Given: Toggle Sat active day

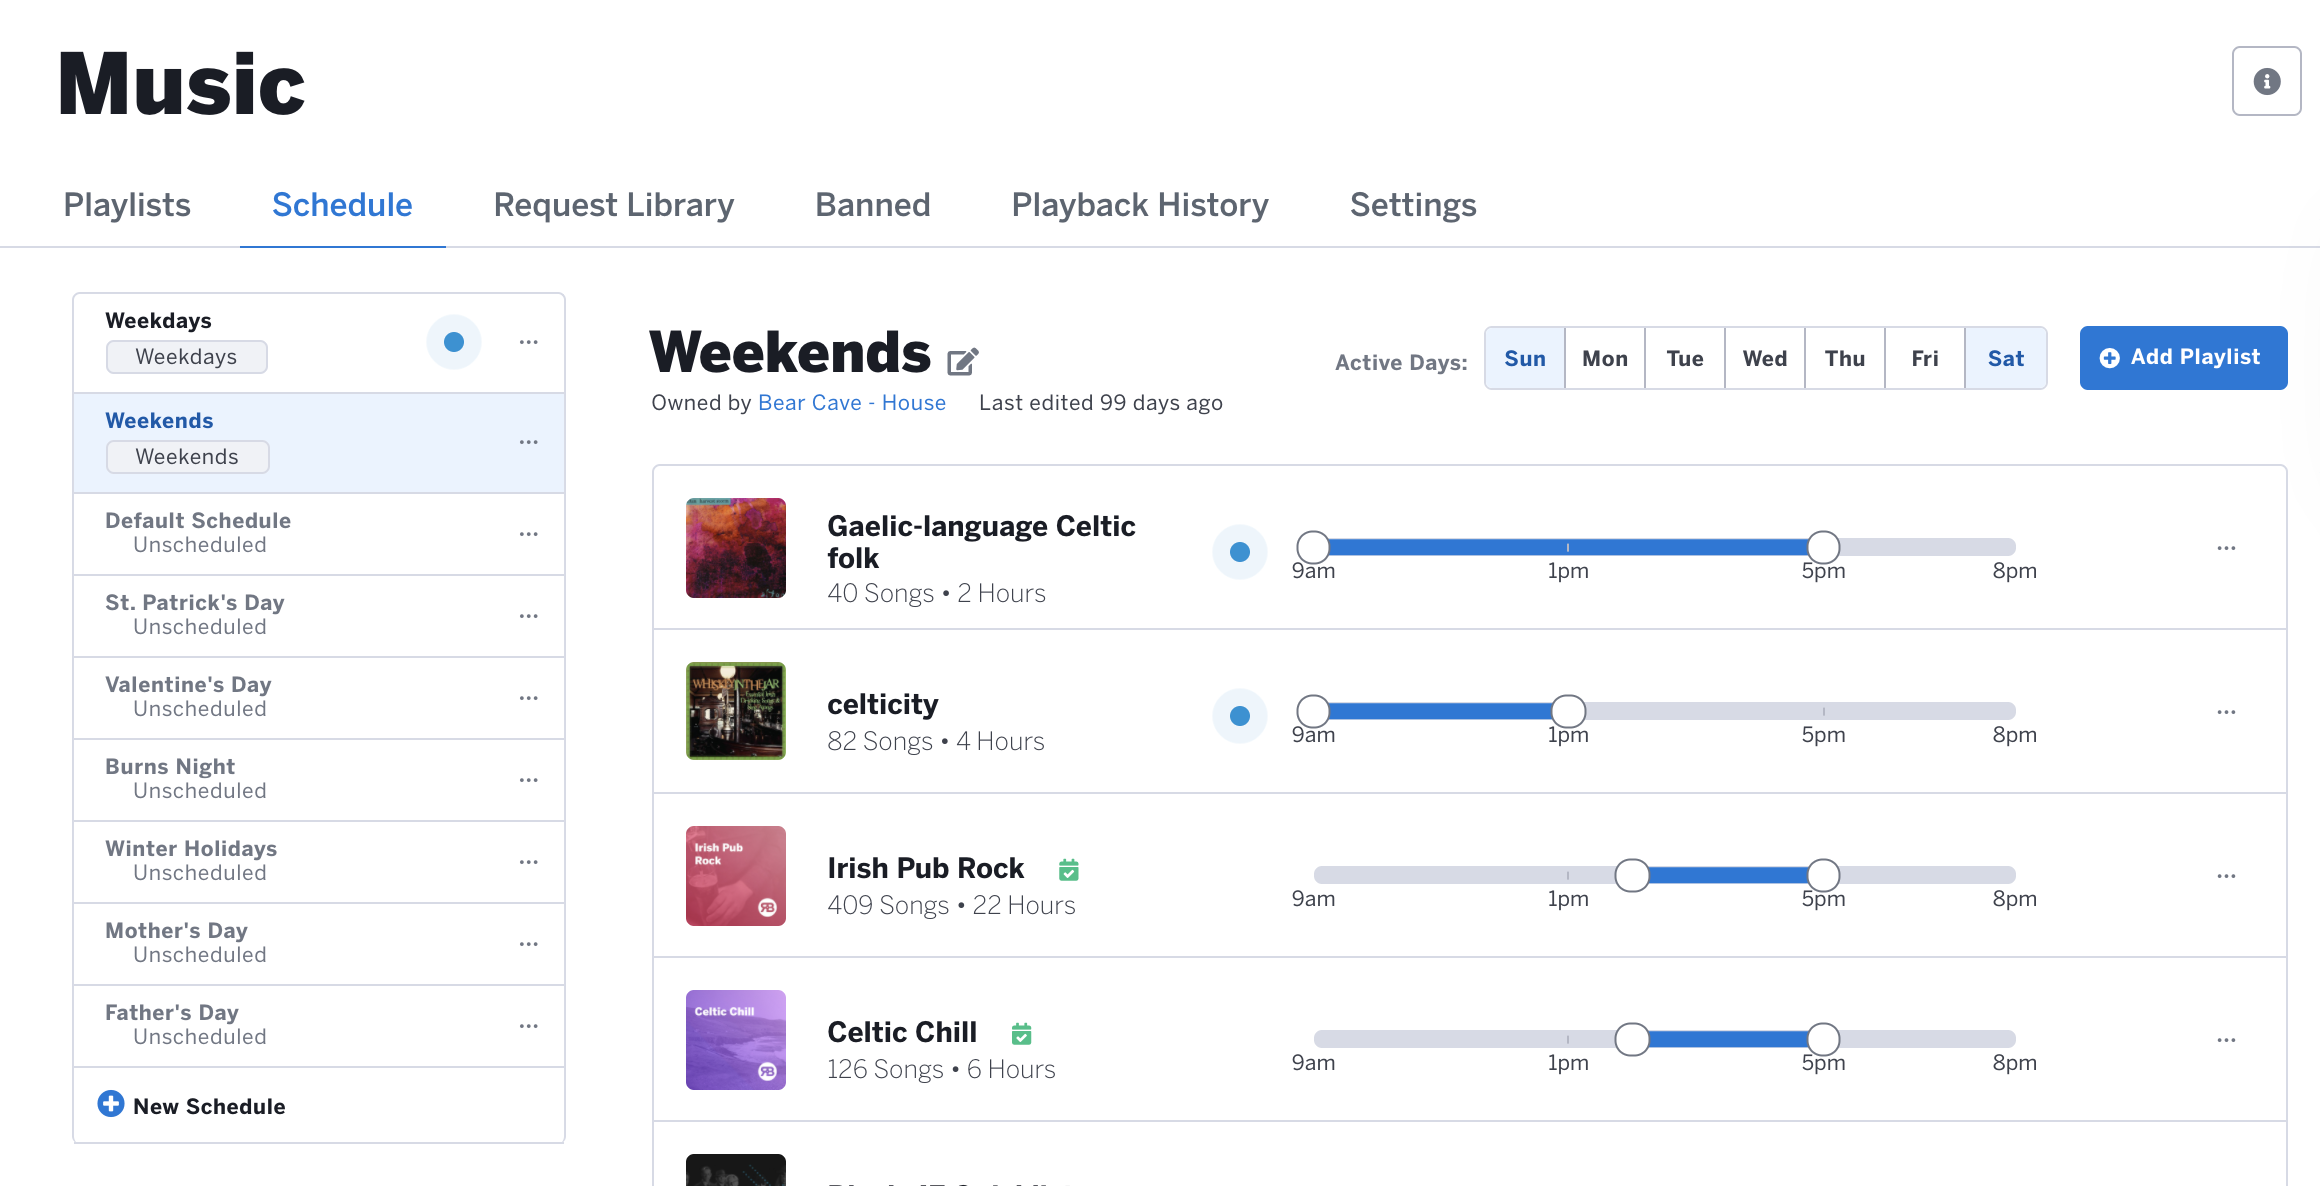Looking at the screenshot, I should click(x=2006, y=358).
